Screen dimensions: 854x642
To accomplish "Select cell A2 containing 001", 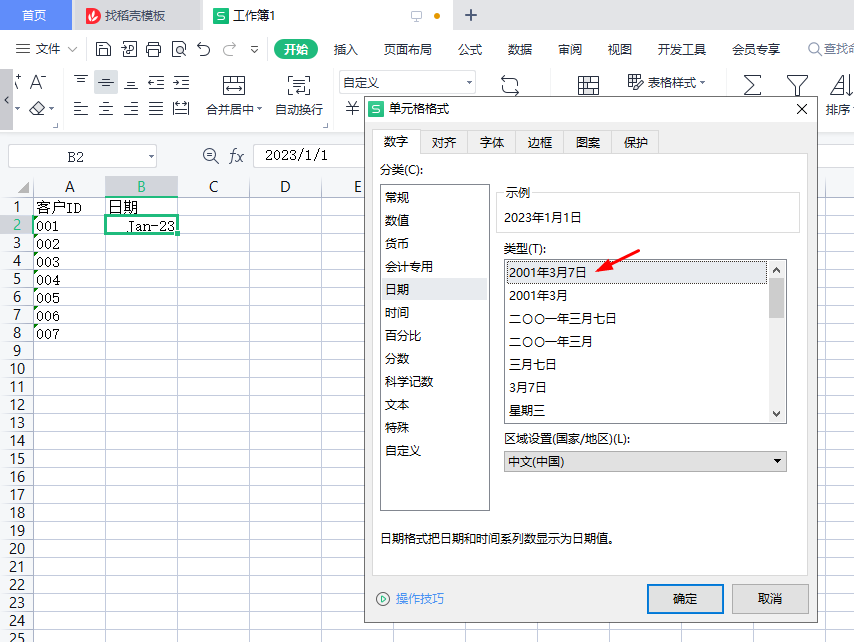I will pyautogui.click(x=69, y=225).
